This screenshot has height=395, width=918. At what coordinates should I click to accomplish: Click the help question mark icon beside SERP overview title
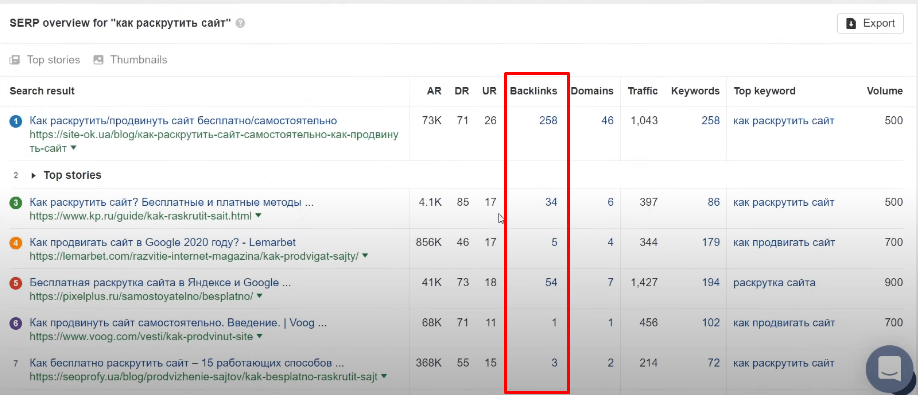pos(241,24)
